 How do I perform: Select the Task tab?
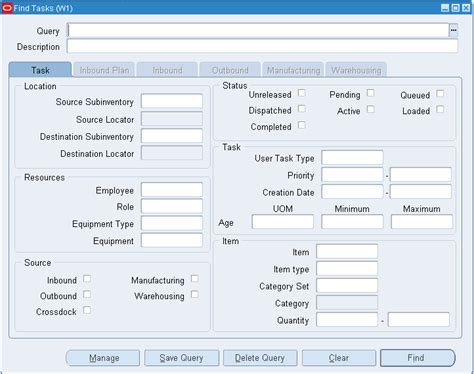(40, 70)
